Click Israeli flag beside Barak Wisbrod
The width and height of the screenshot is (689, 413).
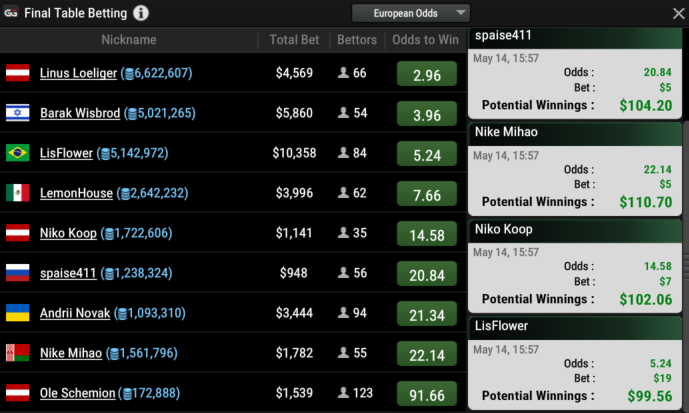(x=17, y=113)
